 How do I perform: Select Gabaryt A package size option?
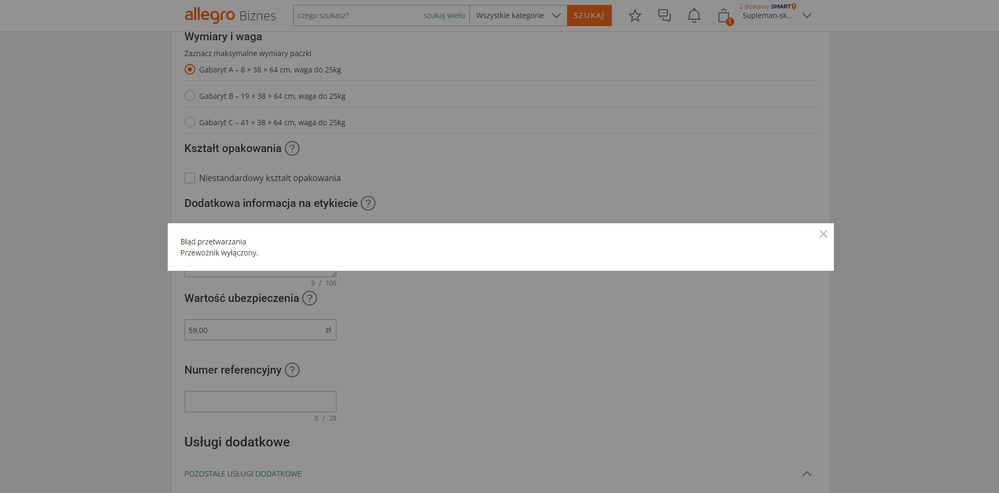click(x=190, y=70)
